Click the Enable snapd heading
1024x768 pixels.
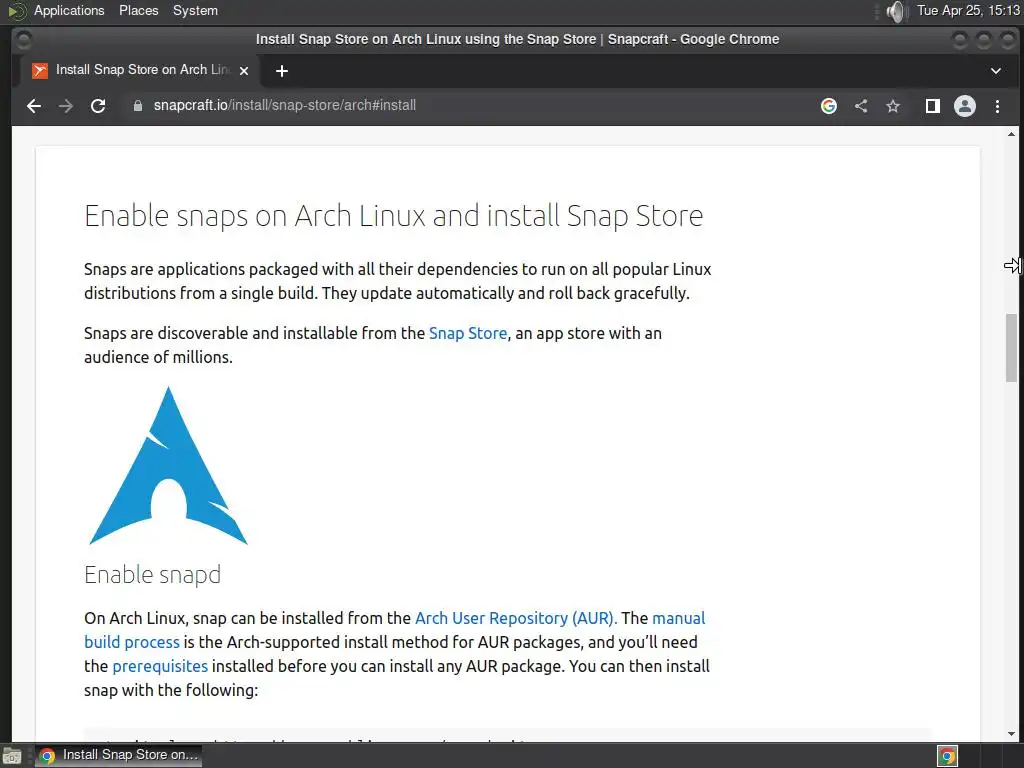153,575
